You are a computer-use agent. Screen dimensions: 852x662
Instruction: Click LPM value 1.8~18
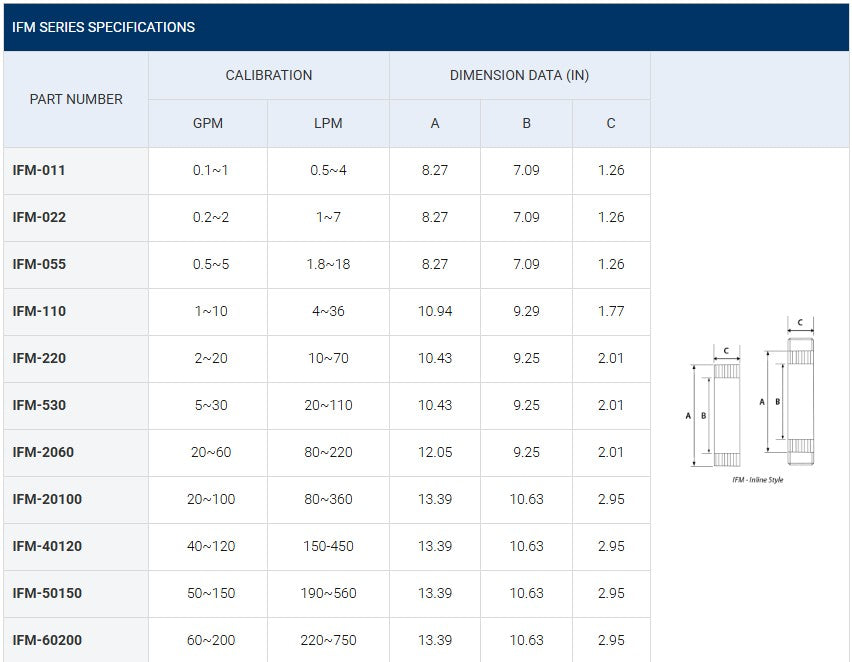[328, 264]
